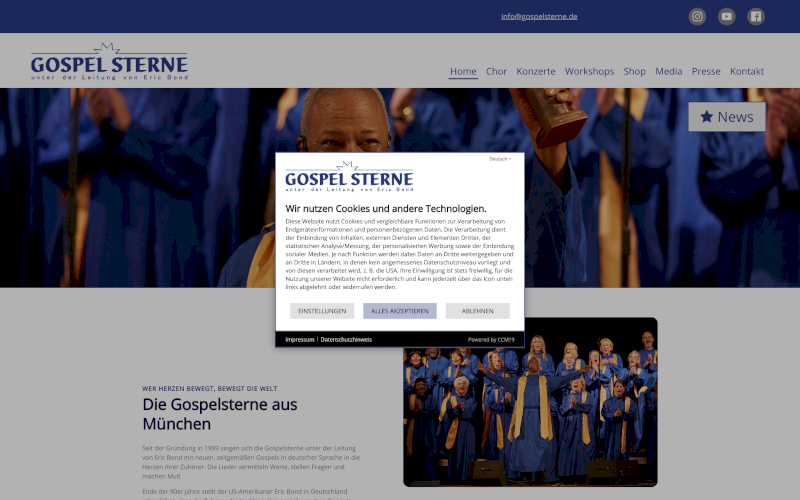Image resolution: width=800 pixels, height=500 pixels.
Task: Open the Instagram social icon
Action: (697, 16)
